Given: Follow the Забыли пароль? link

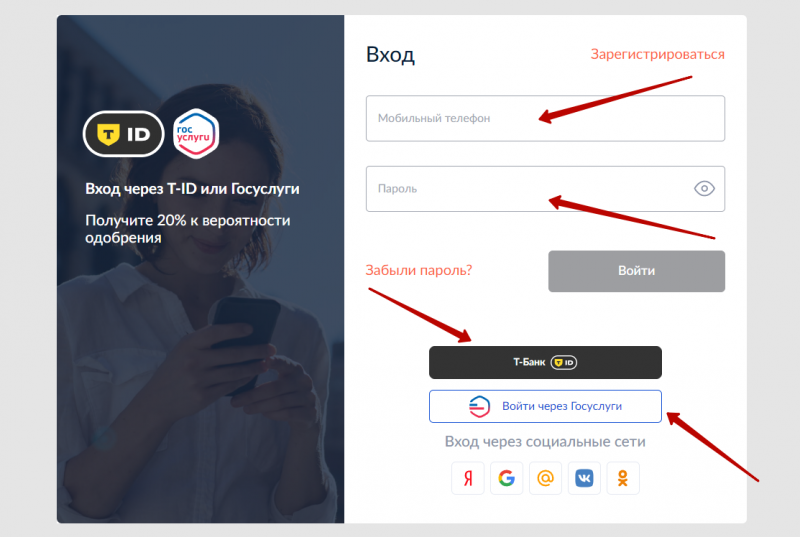Looking at the screenshot, I should pyautogui.click(x=419, y=270).
